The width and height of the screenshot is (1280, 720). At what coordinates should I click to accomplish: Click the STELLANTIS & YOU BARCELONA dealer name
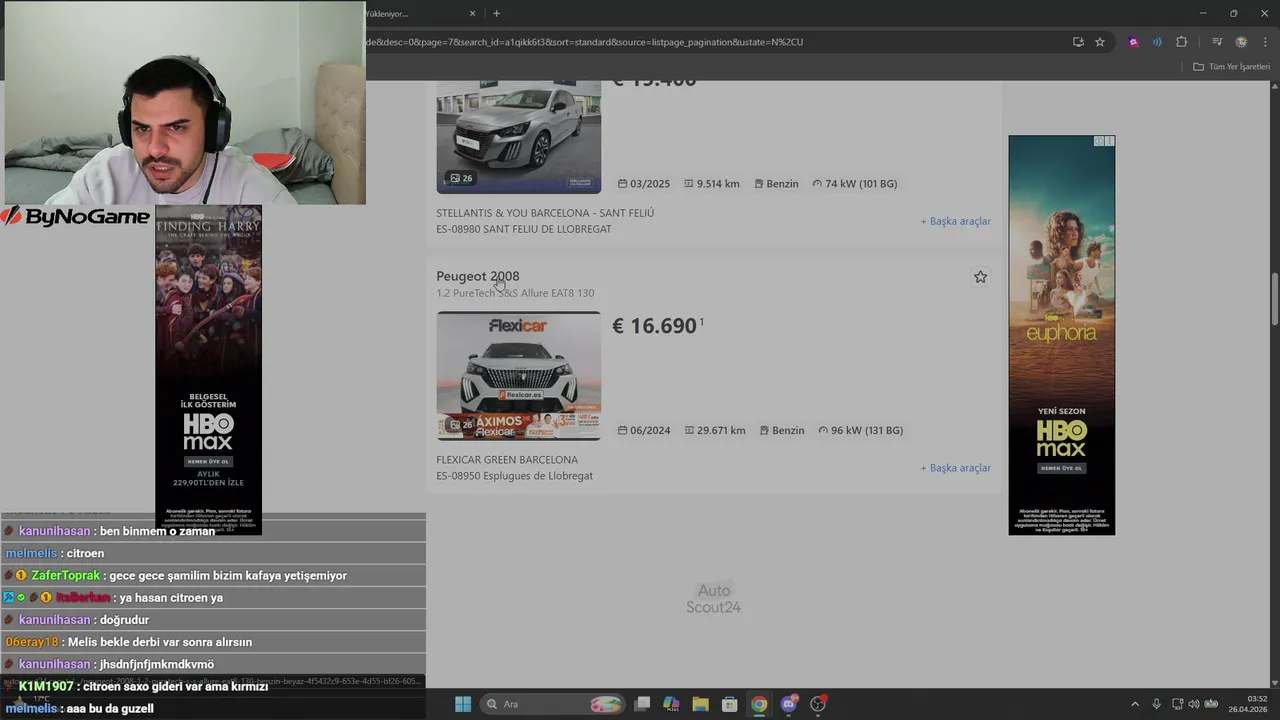pyautogui.click(x=545, y=213)
